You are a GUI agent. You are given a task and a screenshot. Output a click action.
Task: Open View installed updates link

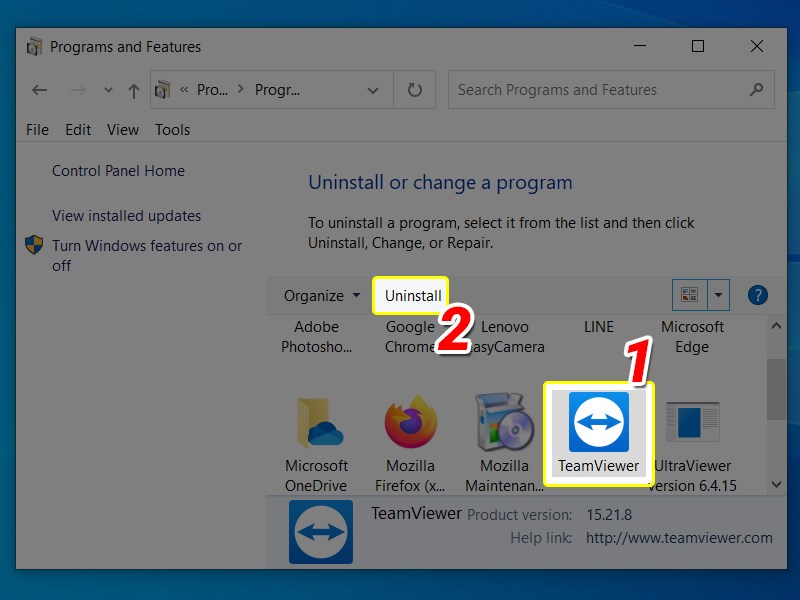127,216
